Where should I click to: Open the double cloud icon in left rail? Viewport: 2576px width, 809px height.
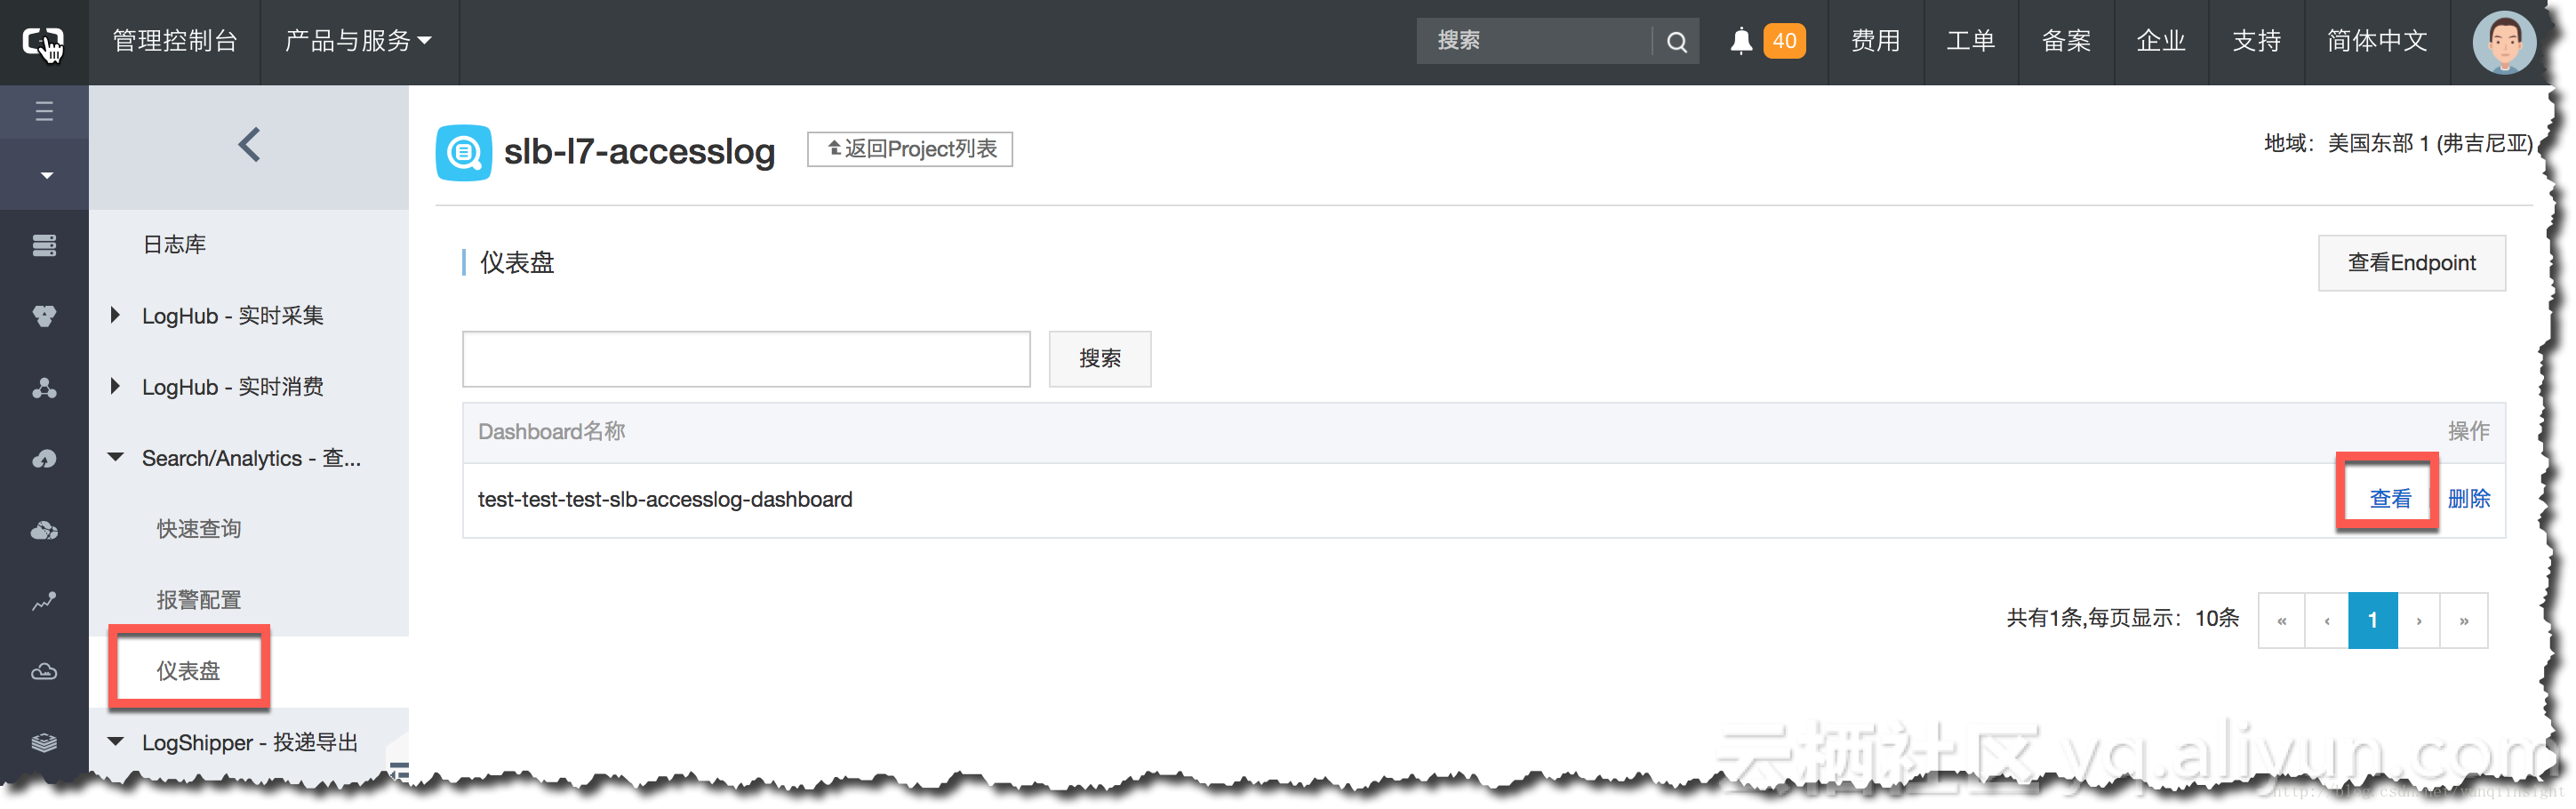tap(44, 530)
